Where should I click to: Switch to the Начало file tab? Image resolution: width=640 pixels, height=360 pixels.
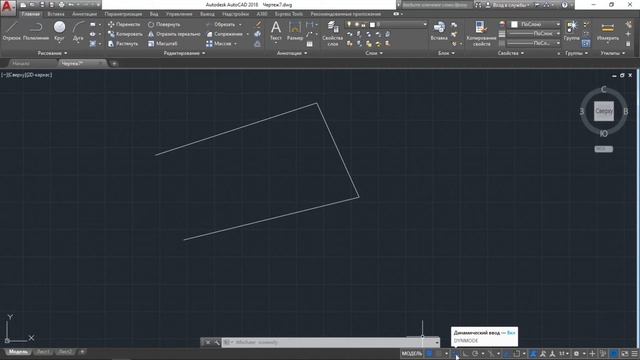coord(21,63)
